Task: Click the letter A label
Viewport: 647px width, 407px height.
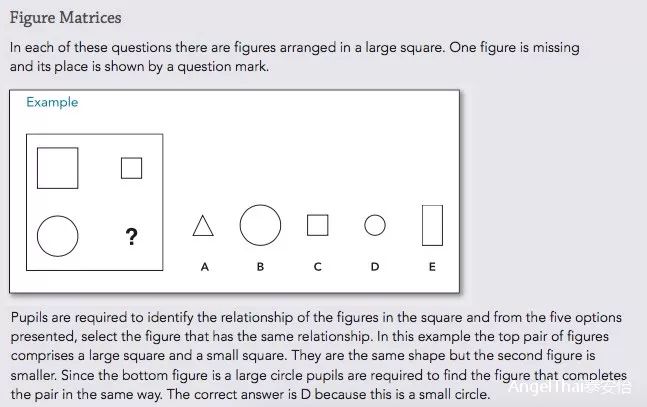Action: coord(205,267)
